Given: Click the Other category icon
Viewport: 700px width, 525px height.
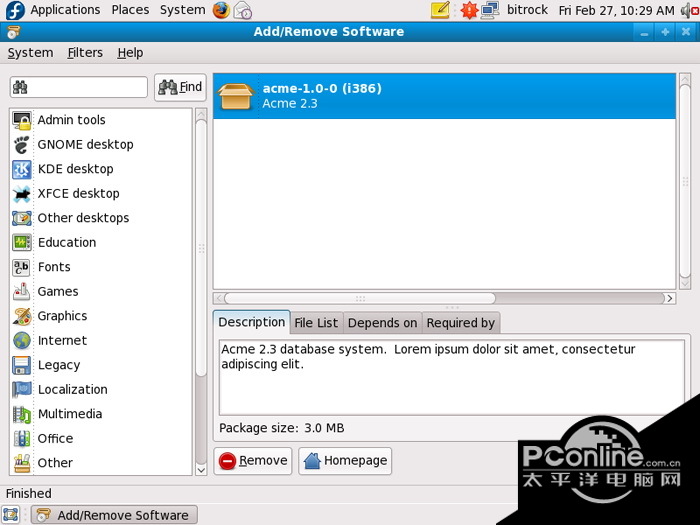Looking at the screenshot, I should [x=21, y=463].
